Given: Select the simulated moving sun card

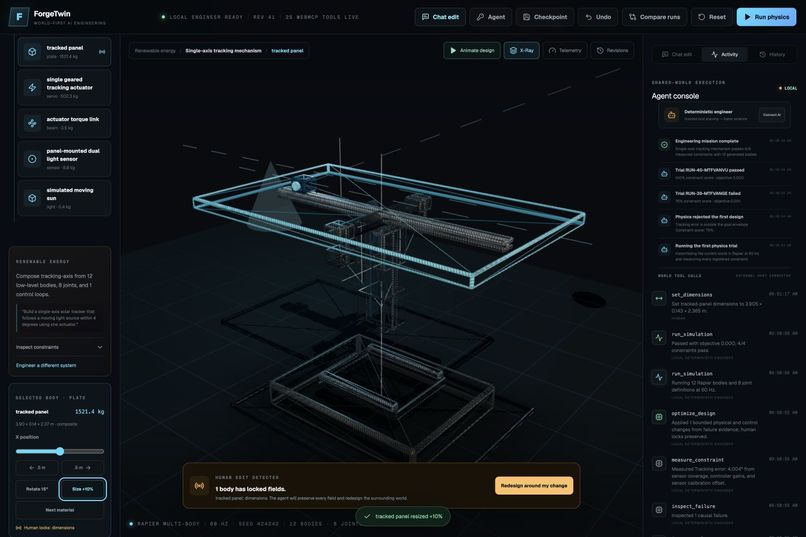Looking at the screenshot, I should click(x=64, y=198).
